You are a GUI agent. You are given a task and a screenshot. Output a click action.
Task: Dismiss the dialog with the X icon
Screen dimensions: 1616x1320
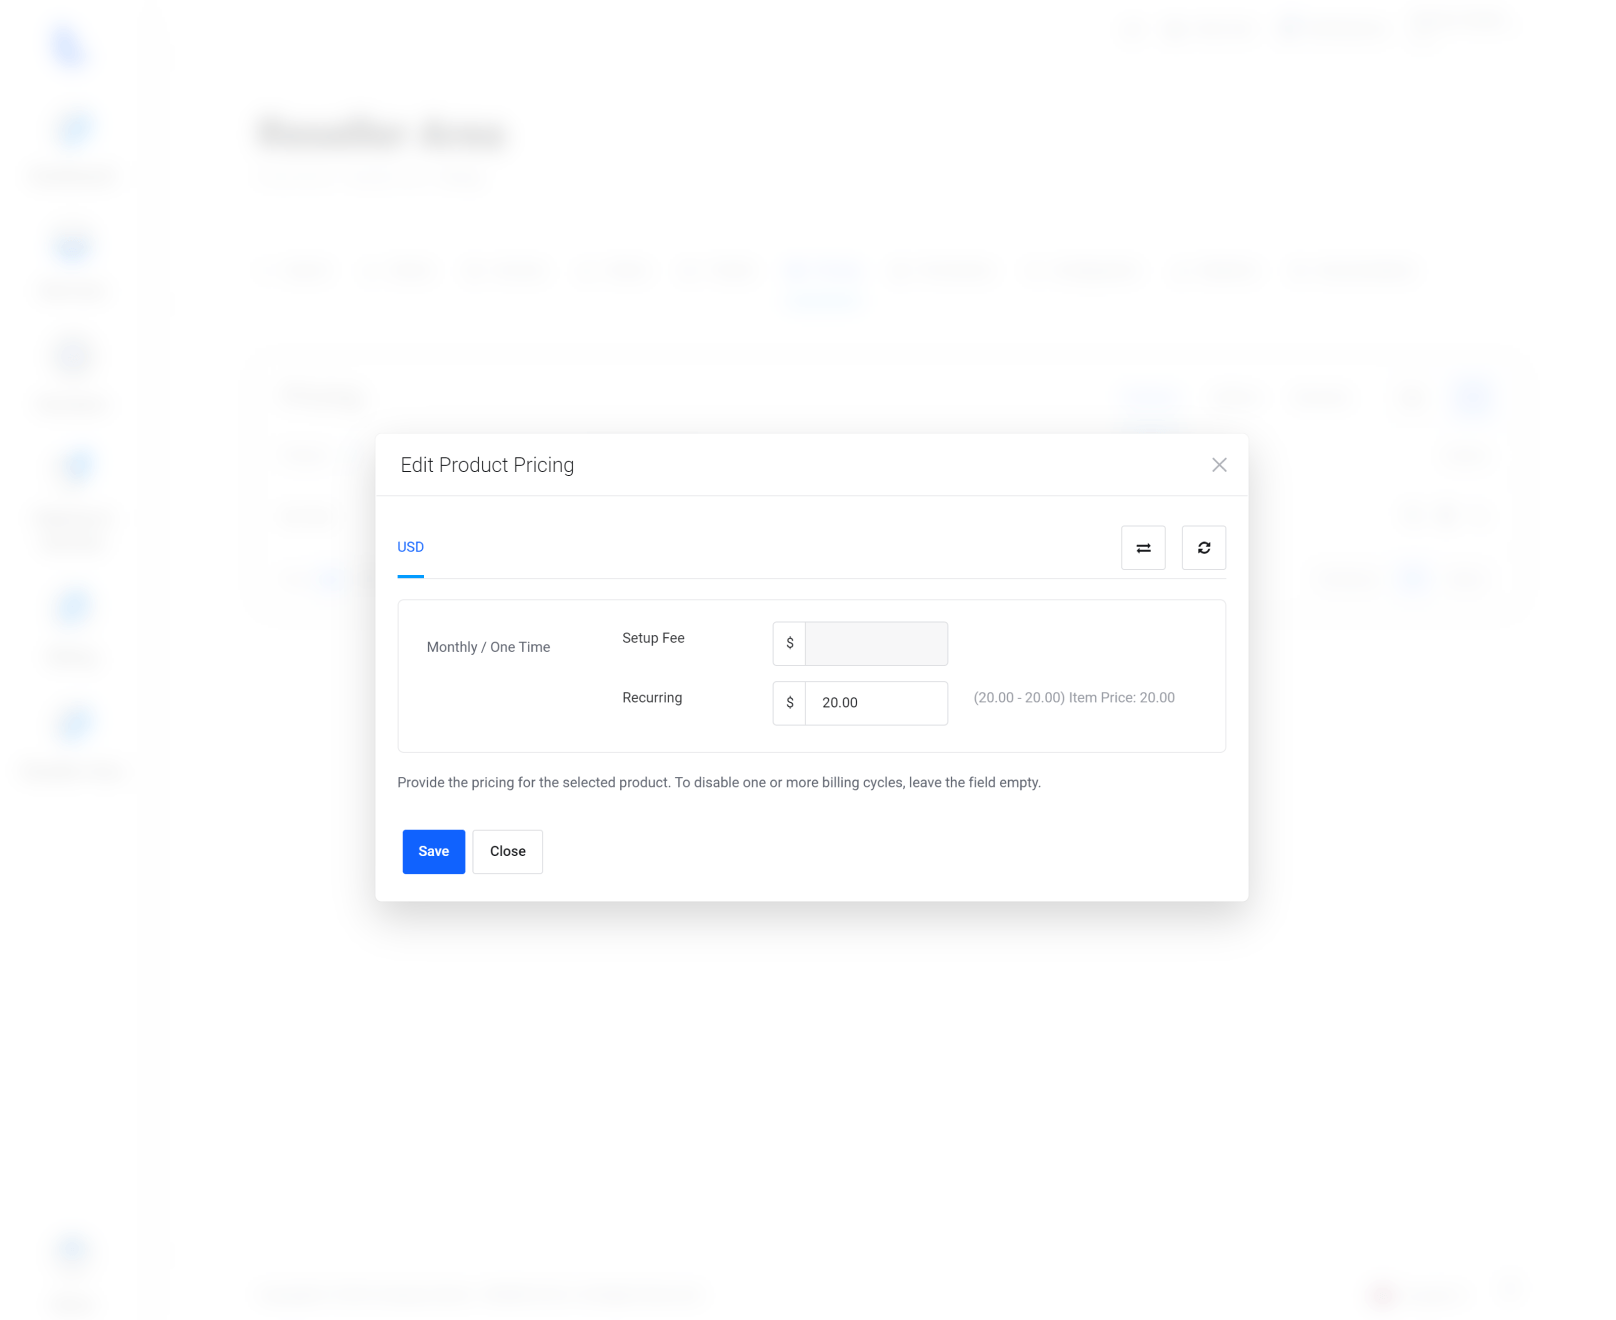point(1219,465)
